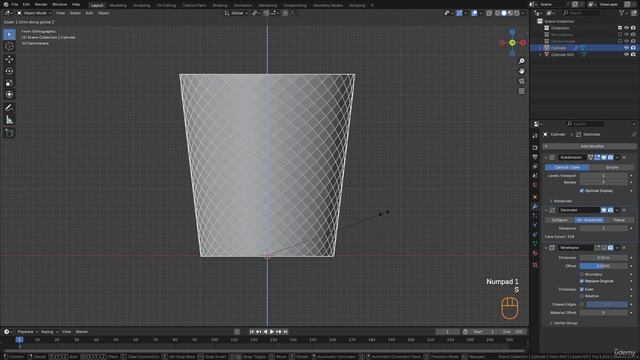Click the Add Modifier button
Screen dimensions: 640x360
pyautogui.click(x=590, y=146)
